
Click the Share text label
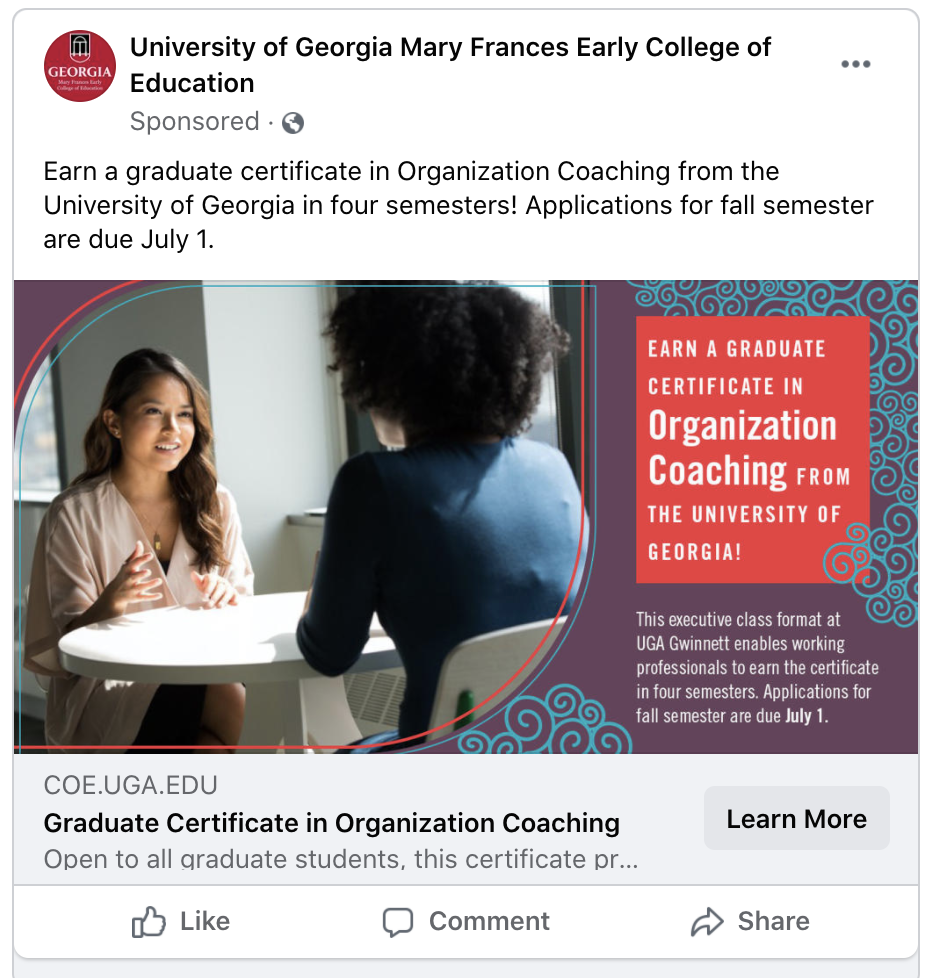click(x=773, y=921)
